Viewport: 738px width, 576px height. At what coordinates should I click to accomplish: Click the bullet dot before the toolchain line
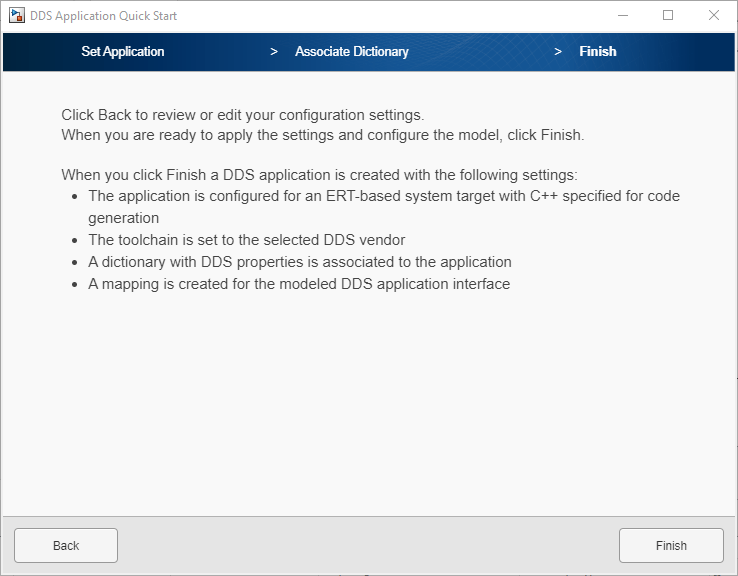coord(75,241)
